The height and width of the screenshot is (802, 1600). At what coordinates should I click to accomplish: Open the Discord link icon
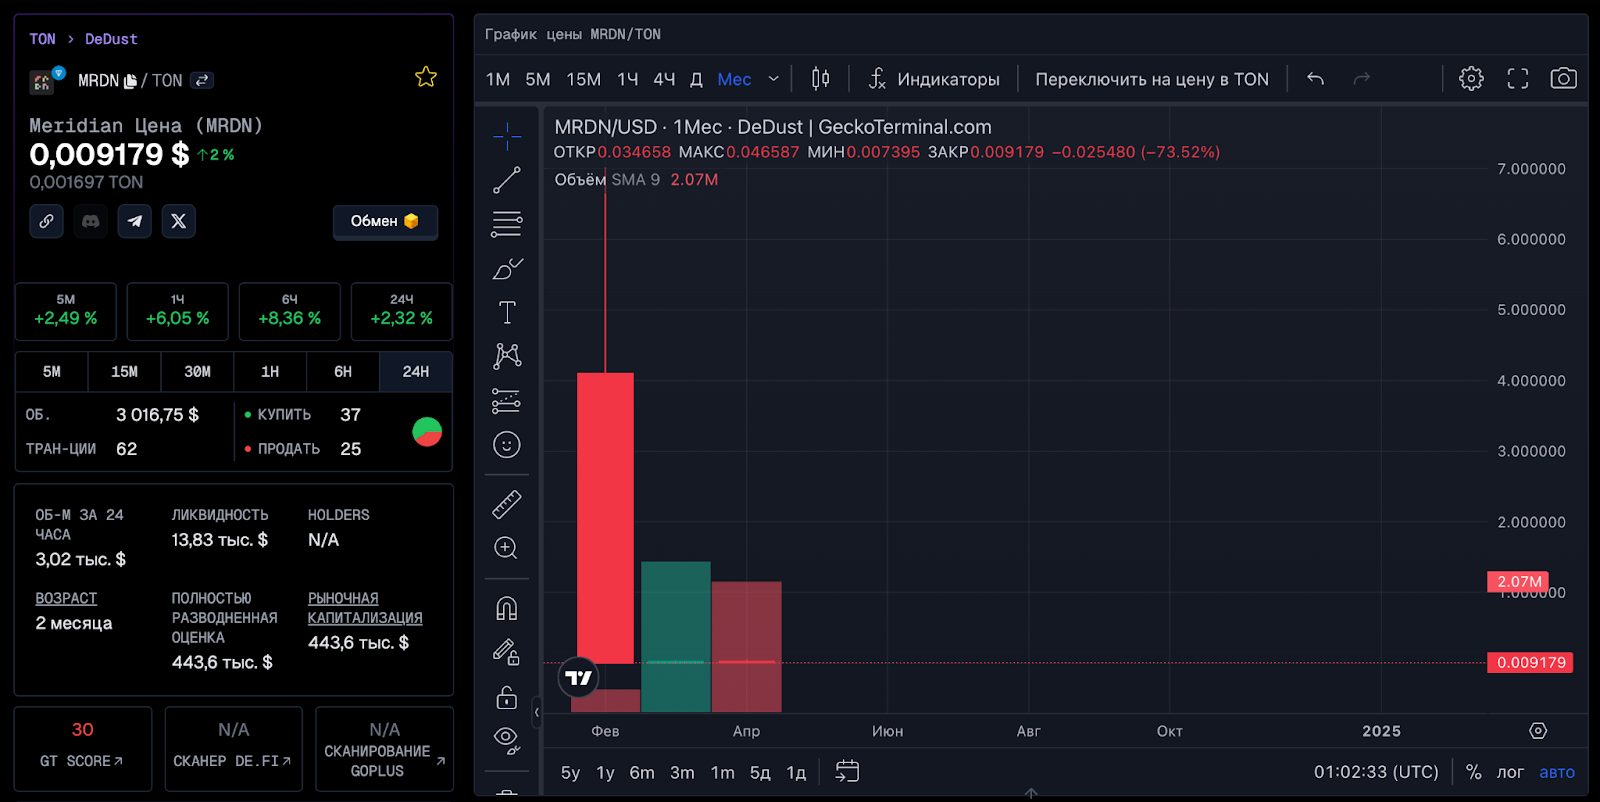pyautogui.click(x=91, y=221)
